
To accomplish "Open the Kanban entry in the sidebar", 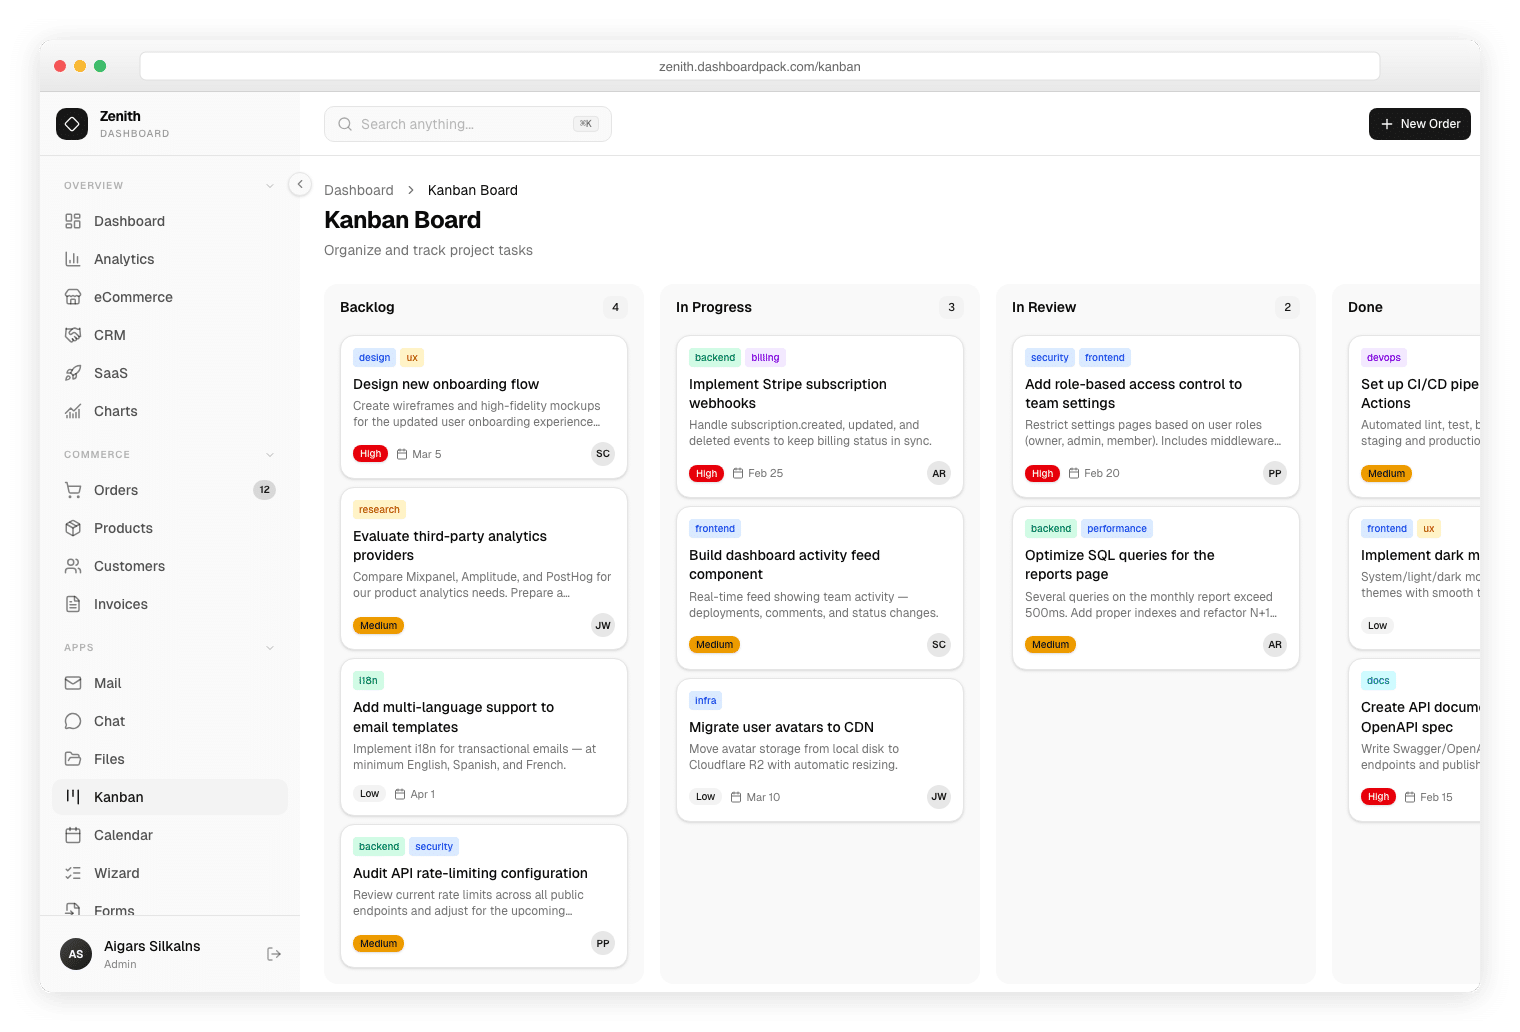I will point(119,797).
